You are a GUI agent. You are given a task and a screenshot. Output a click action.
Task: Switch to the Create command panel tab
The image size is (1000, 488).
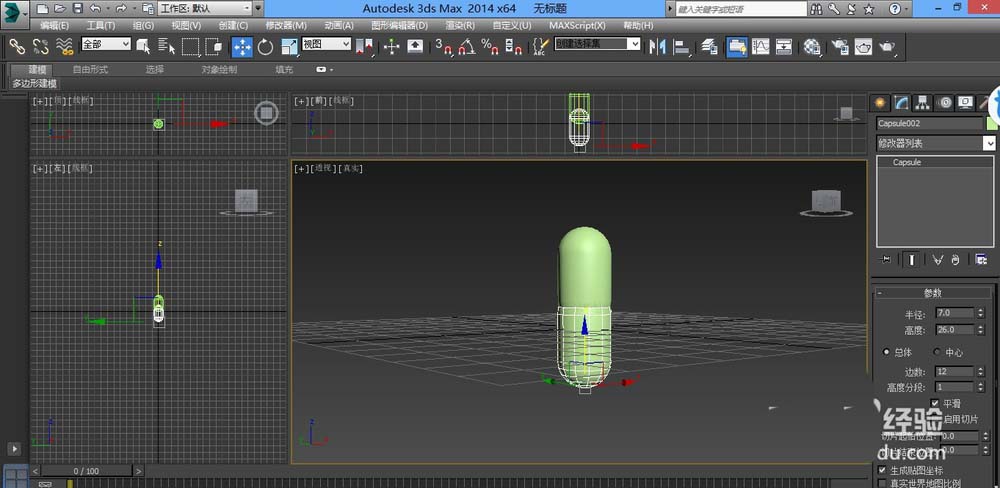click(879, 102)
